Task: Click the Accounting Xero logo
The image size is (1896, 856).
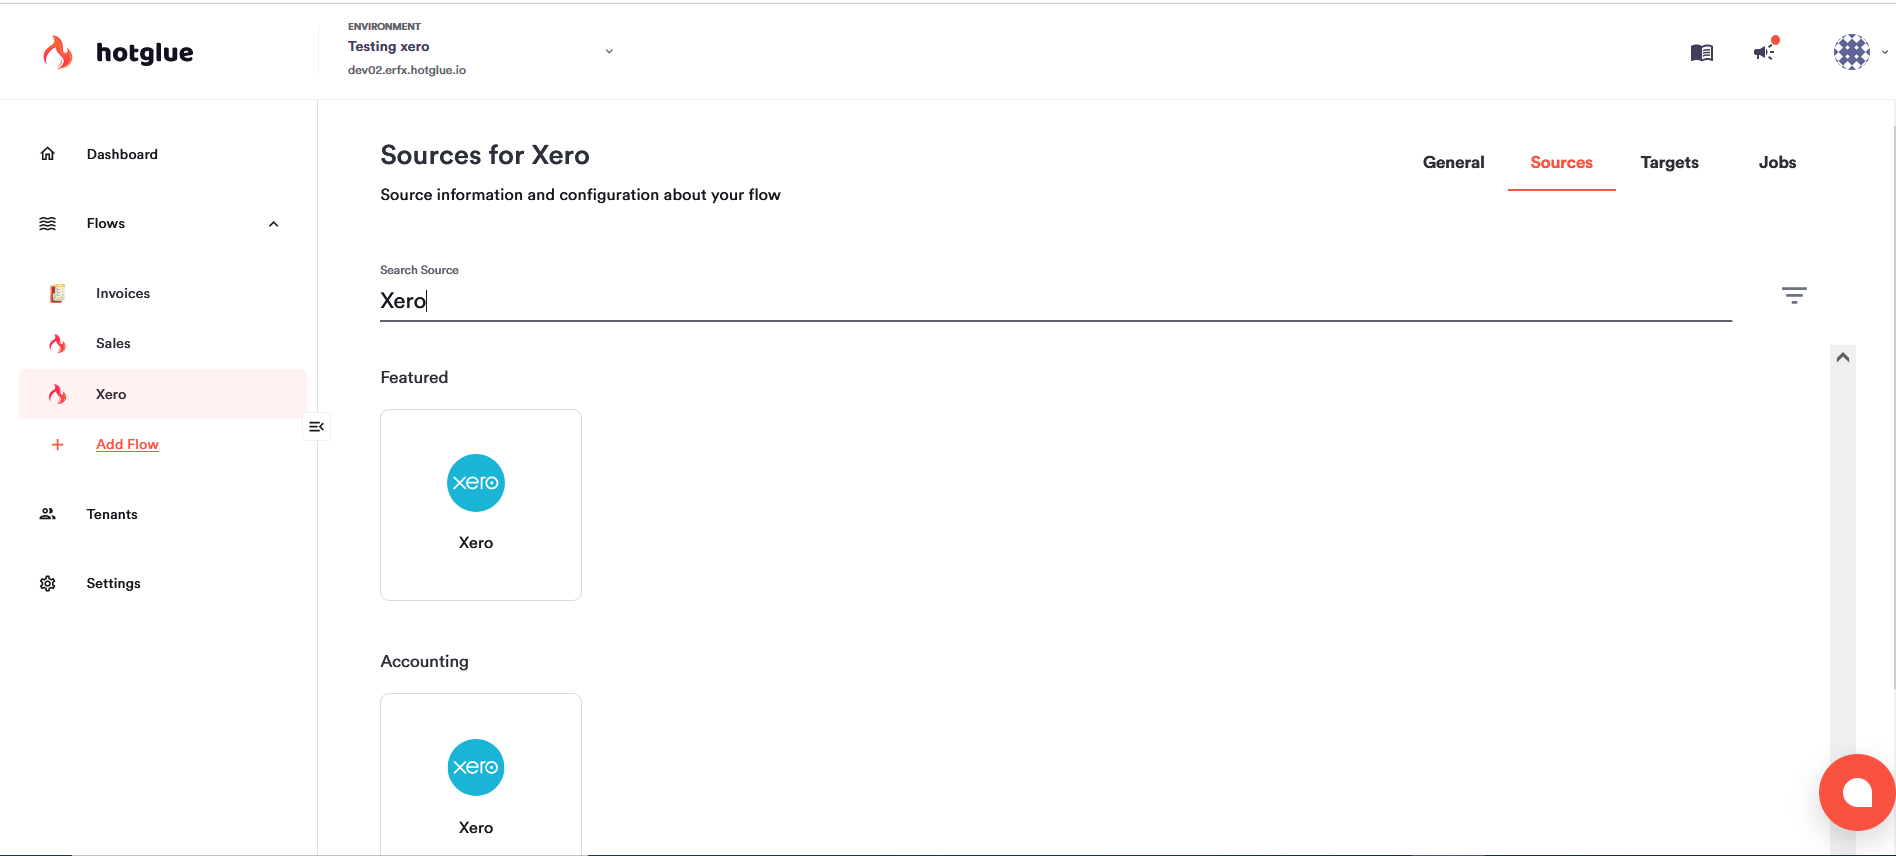Action: pyautogui.click(x=476, y=767)
